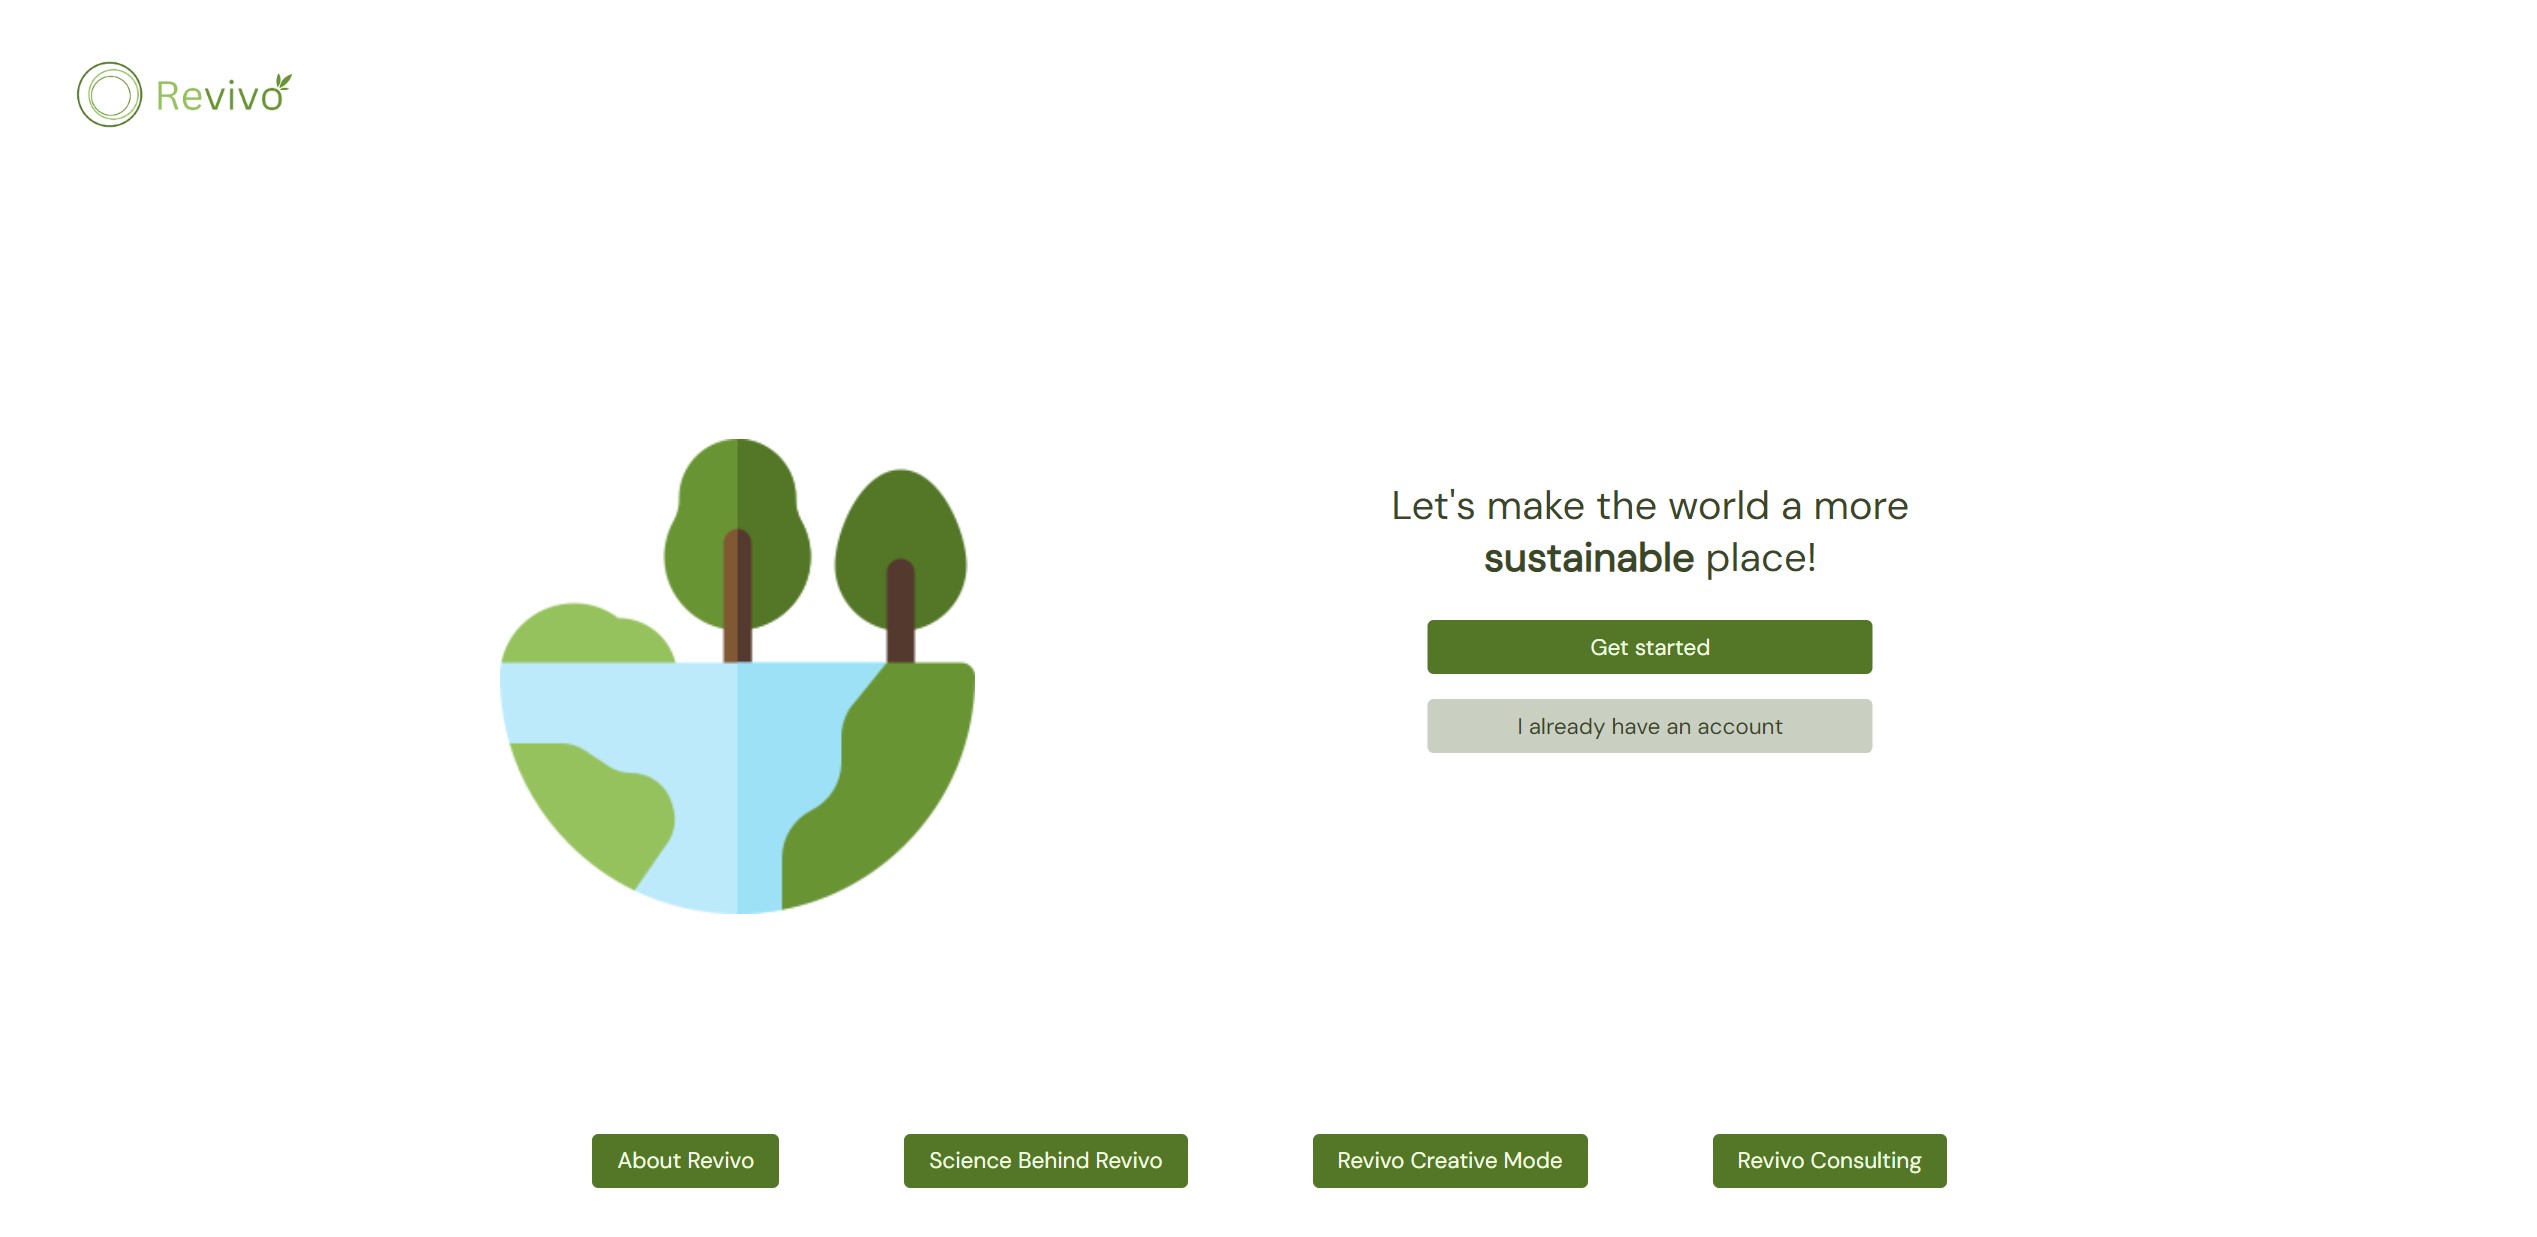
Task: Click the bold word sustainable
Action: click(1588, 558)
